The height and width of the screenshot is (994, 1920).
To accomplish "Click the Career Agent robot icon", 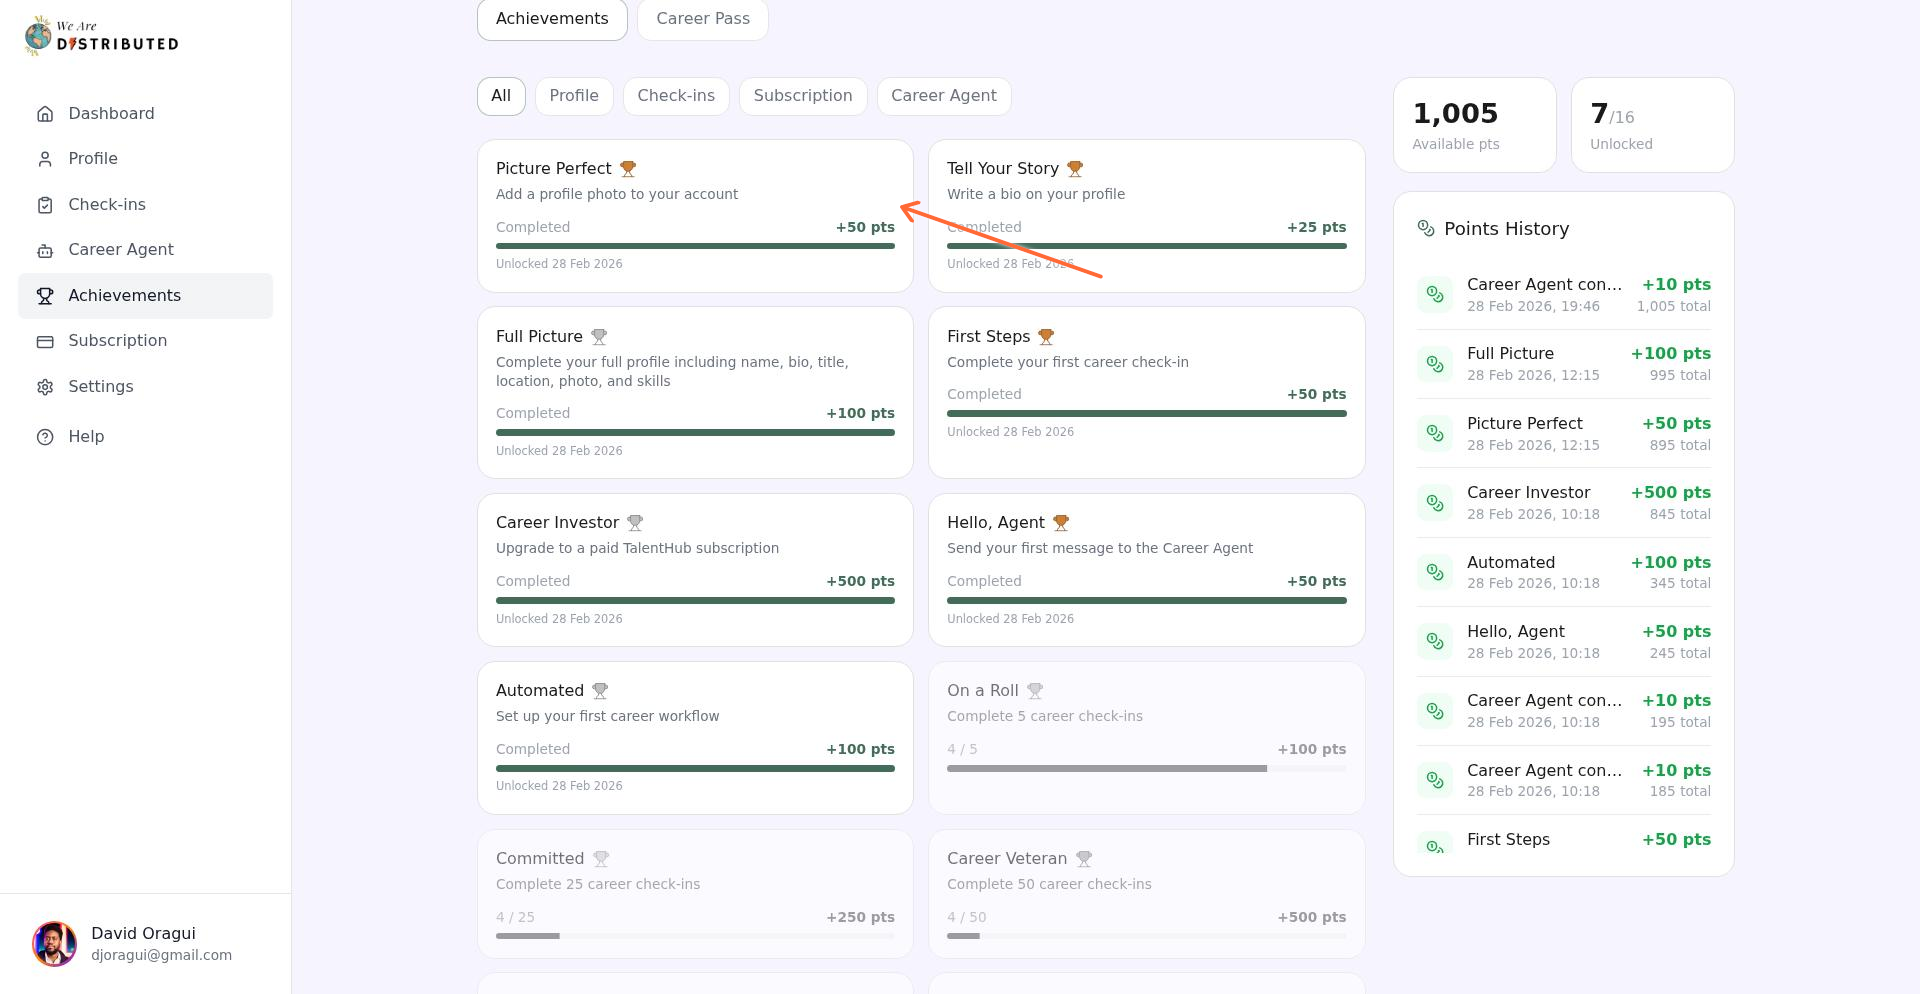I will click(x=45, y=250).
